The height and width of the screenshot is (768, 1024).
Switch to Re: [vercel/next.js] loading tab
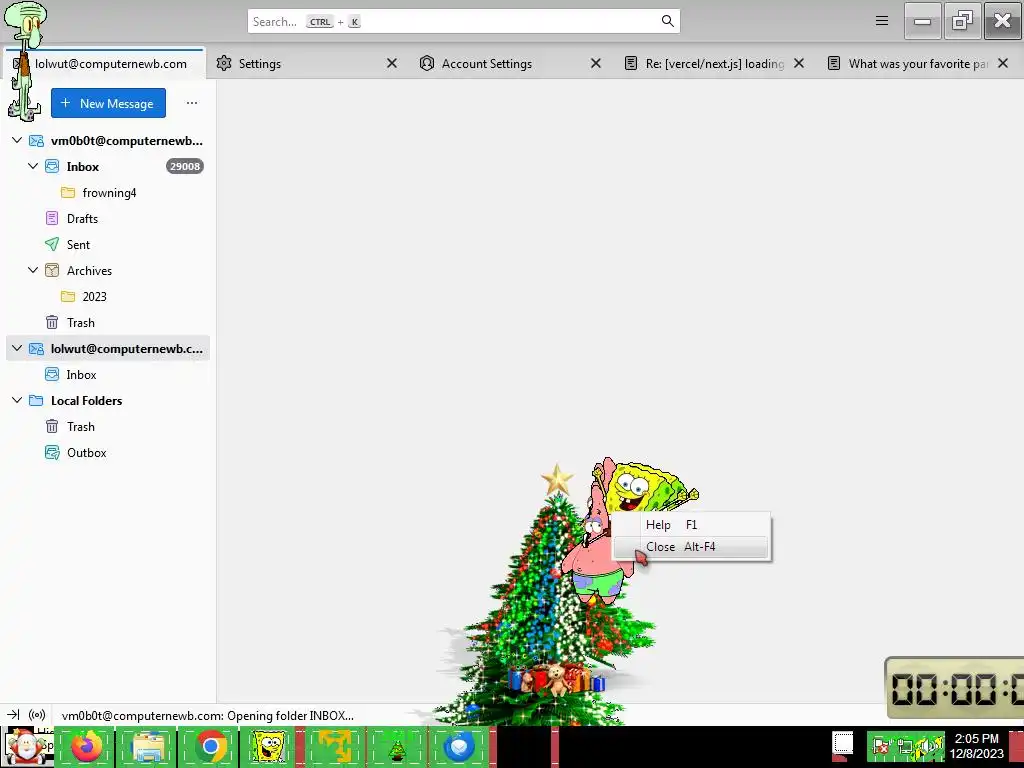click(x=714, y=63)
